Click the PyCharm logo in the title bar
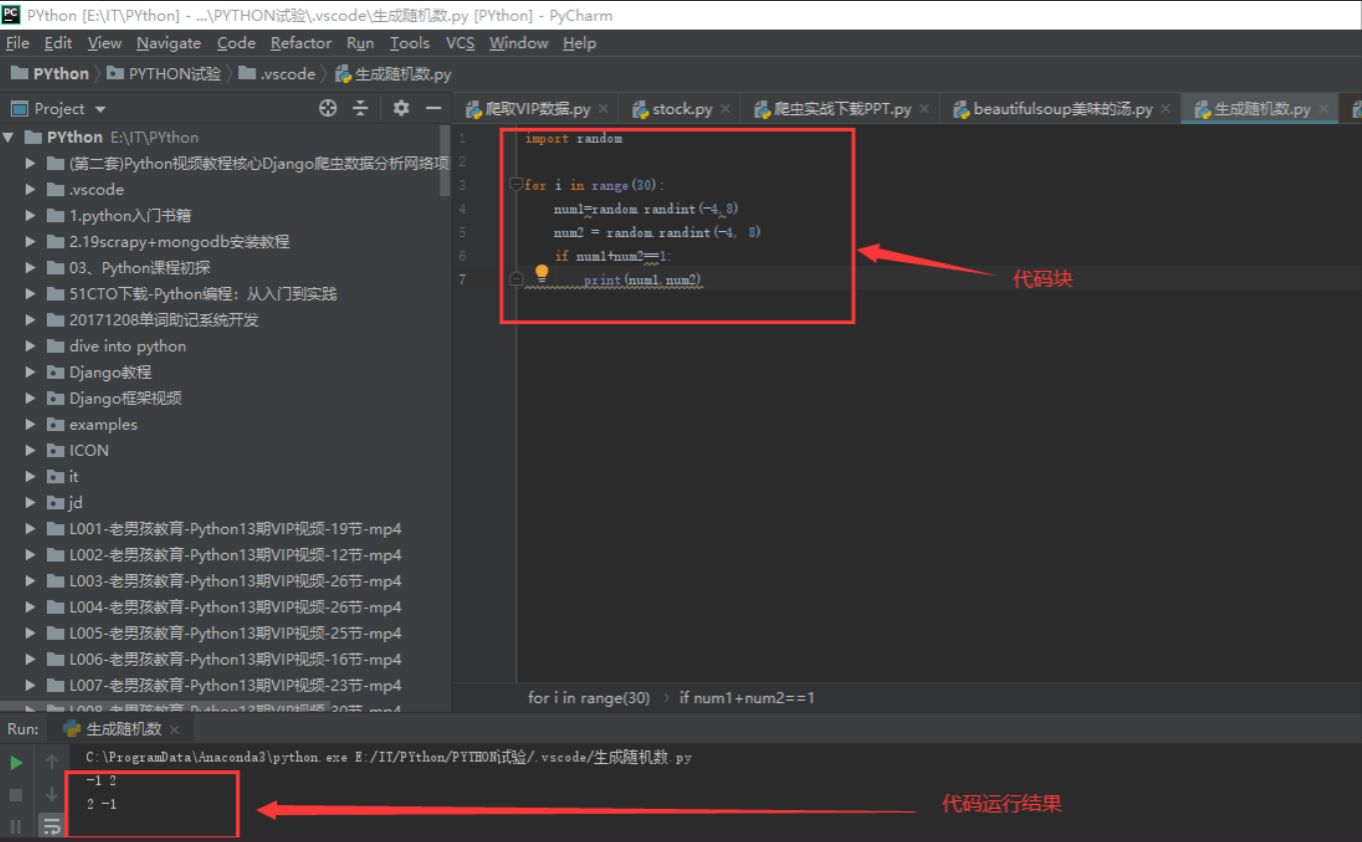This screenshot has height=842, width=1362. 12,14
